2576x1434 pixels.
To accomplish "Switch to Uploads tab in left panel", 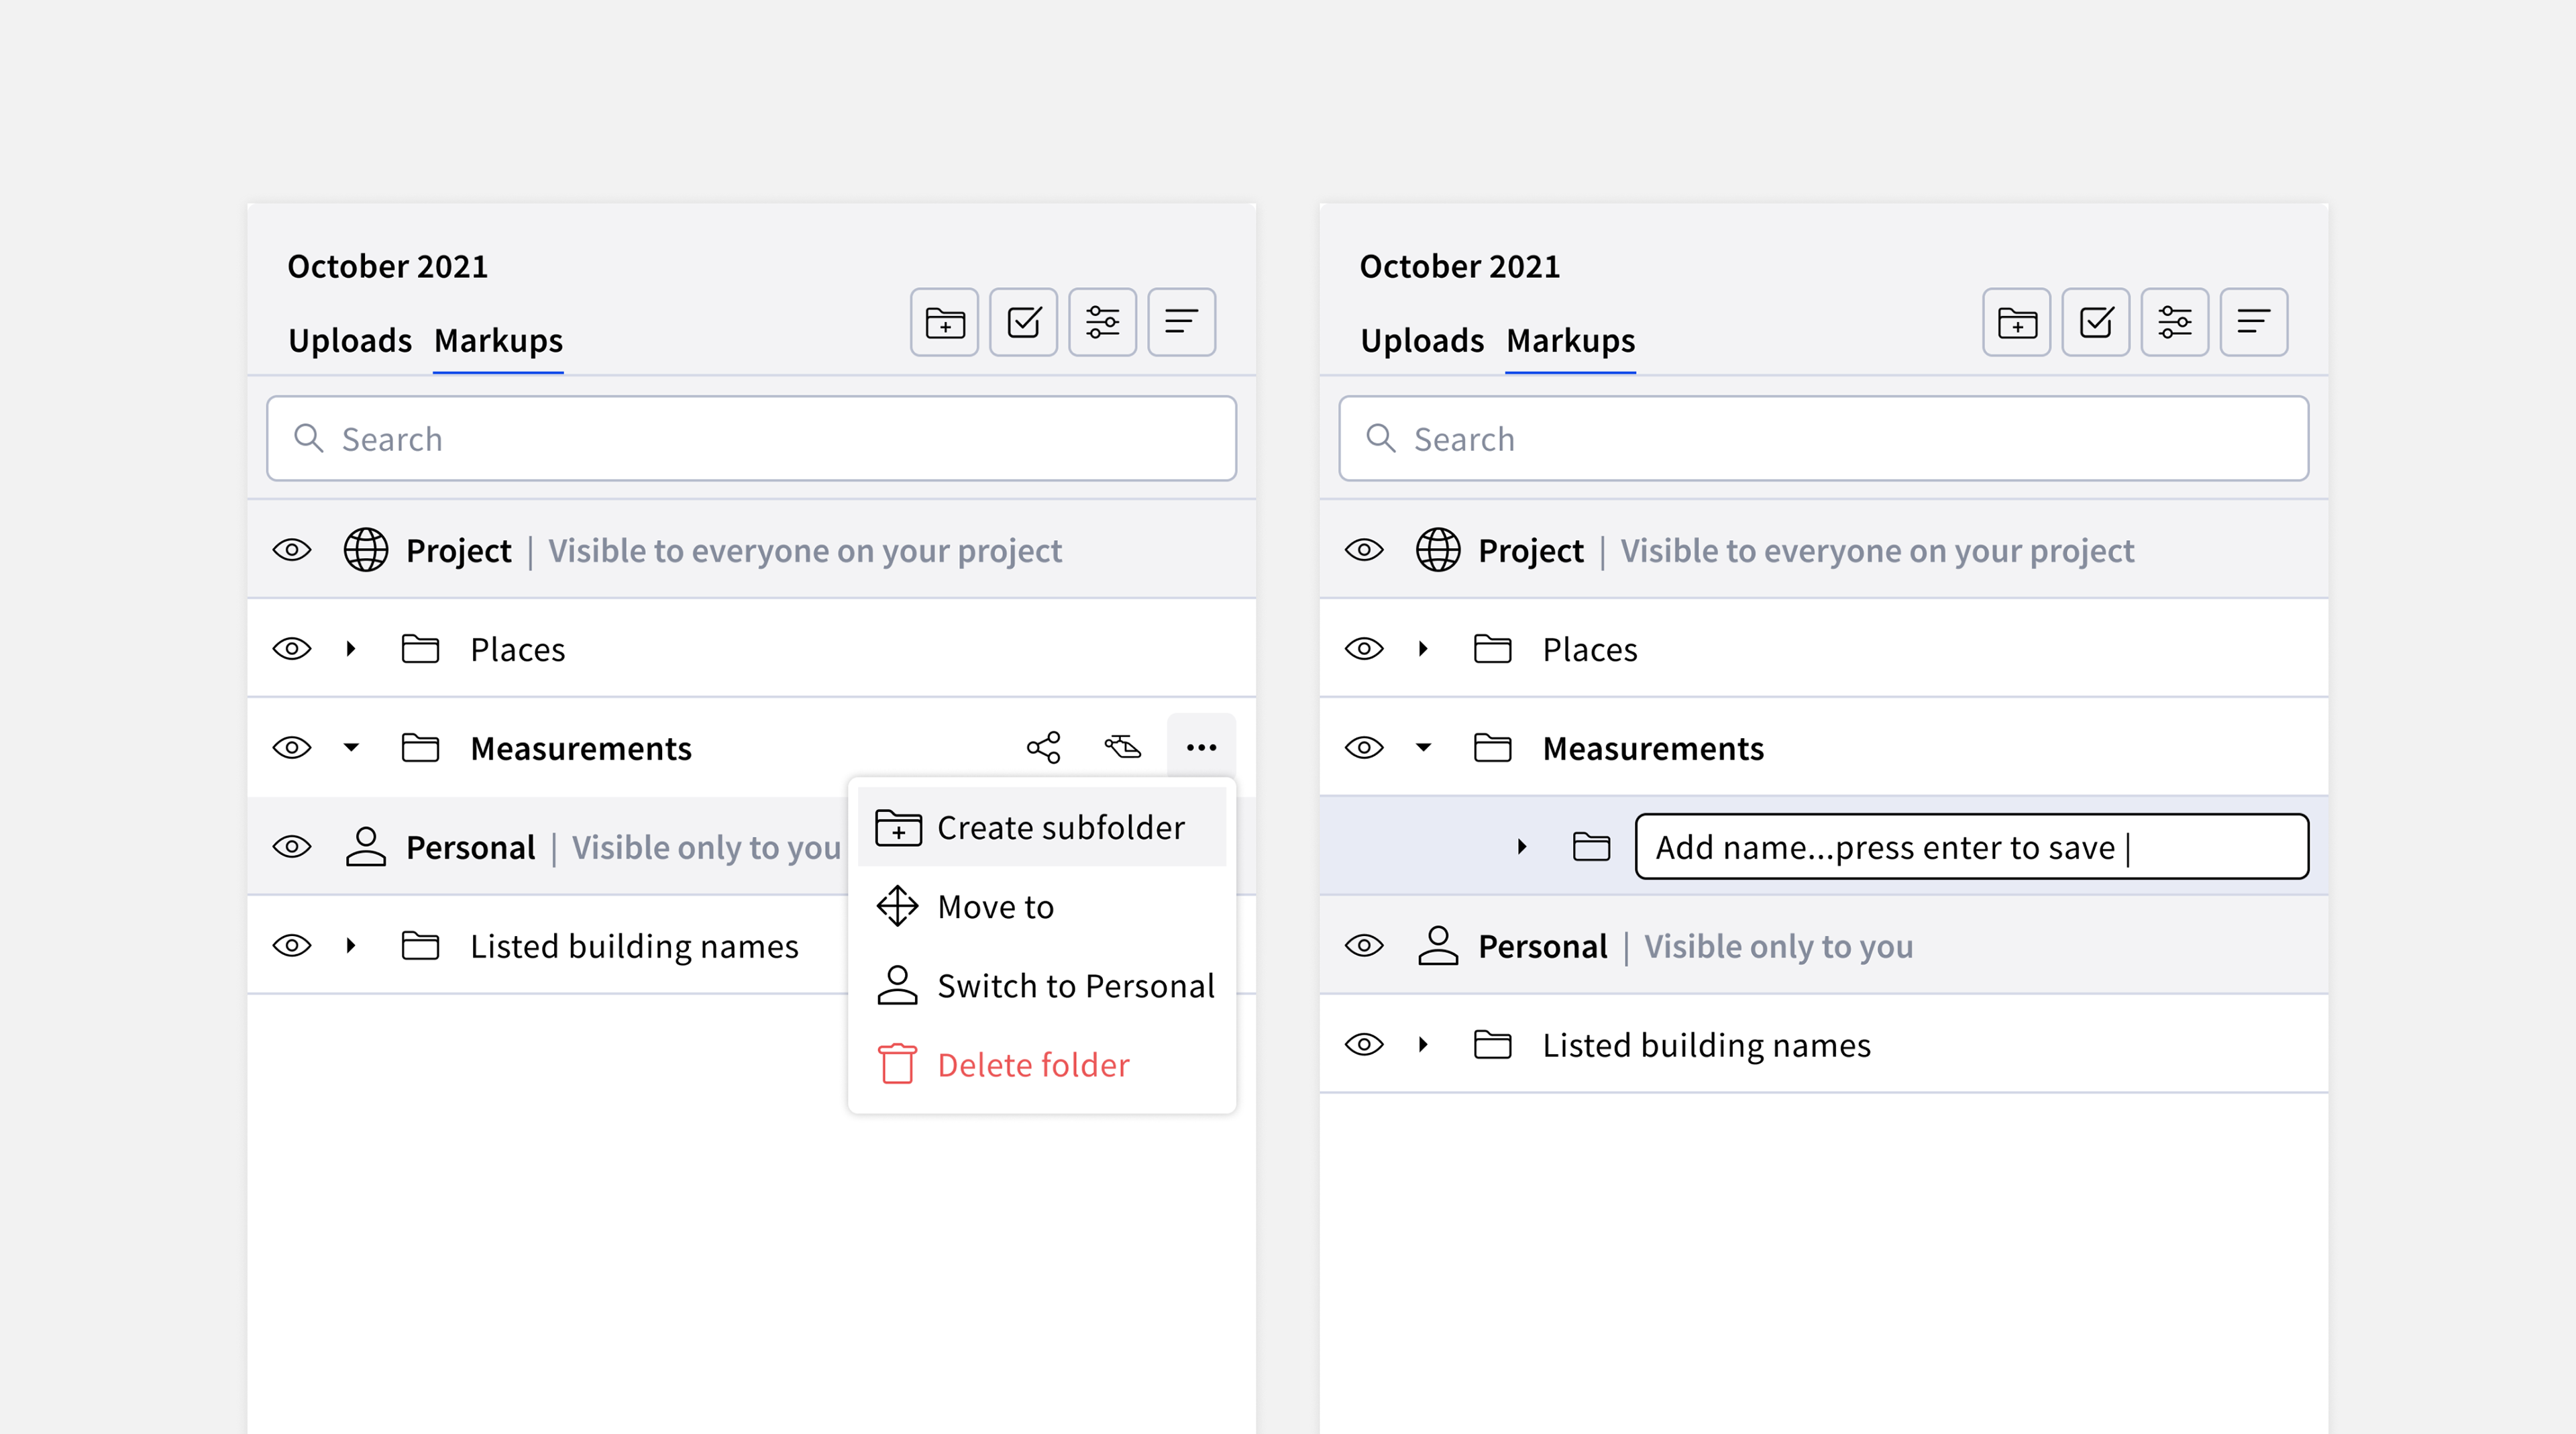I will pos(350,341).
